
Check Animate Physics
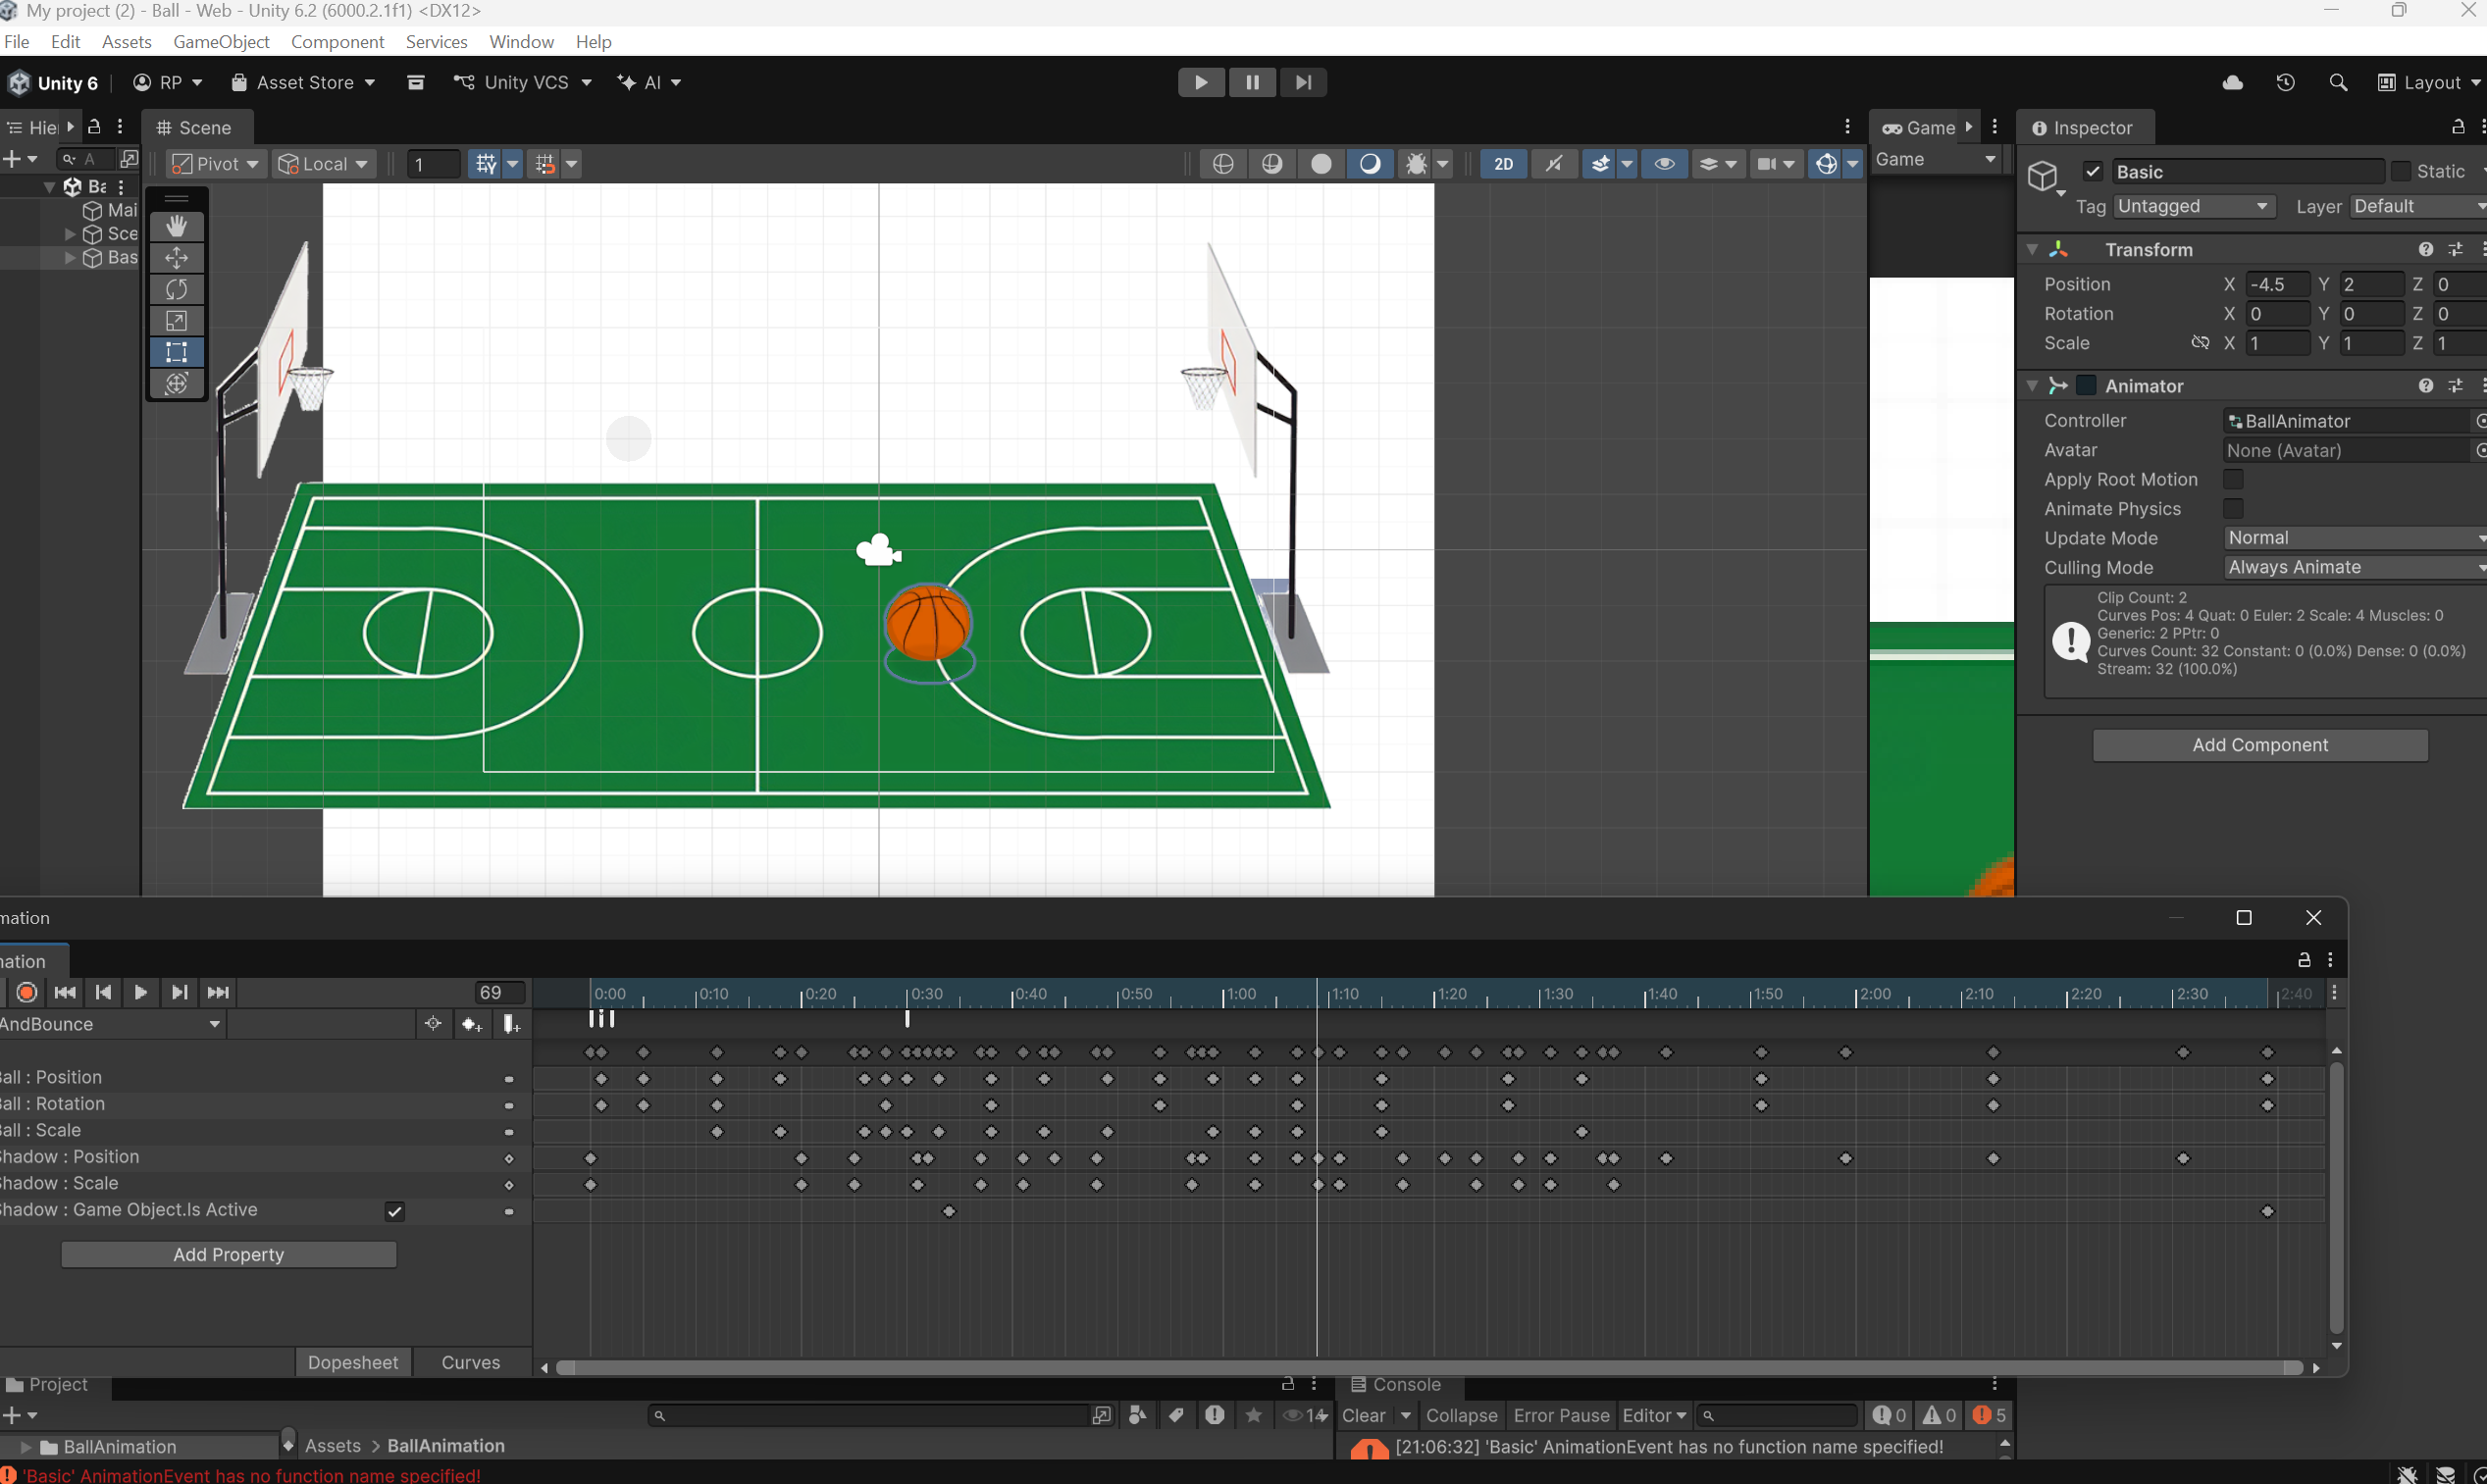(x=2233, y=509)
